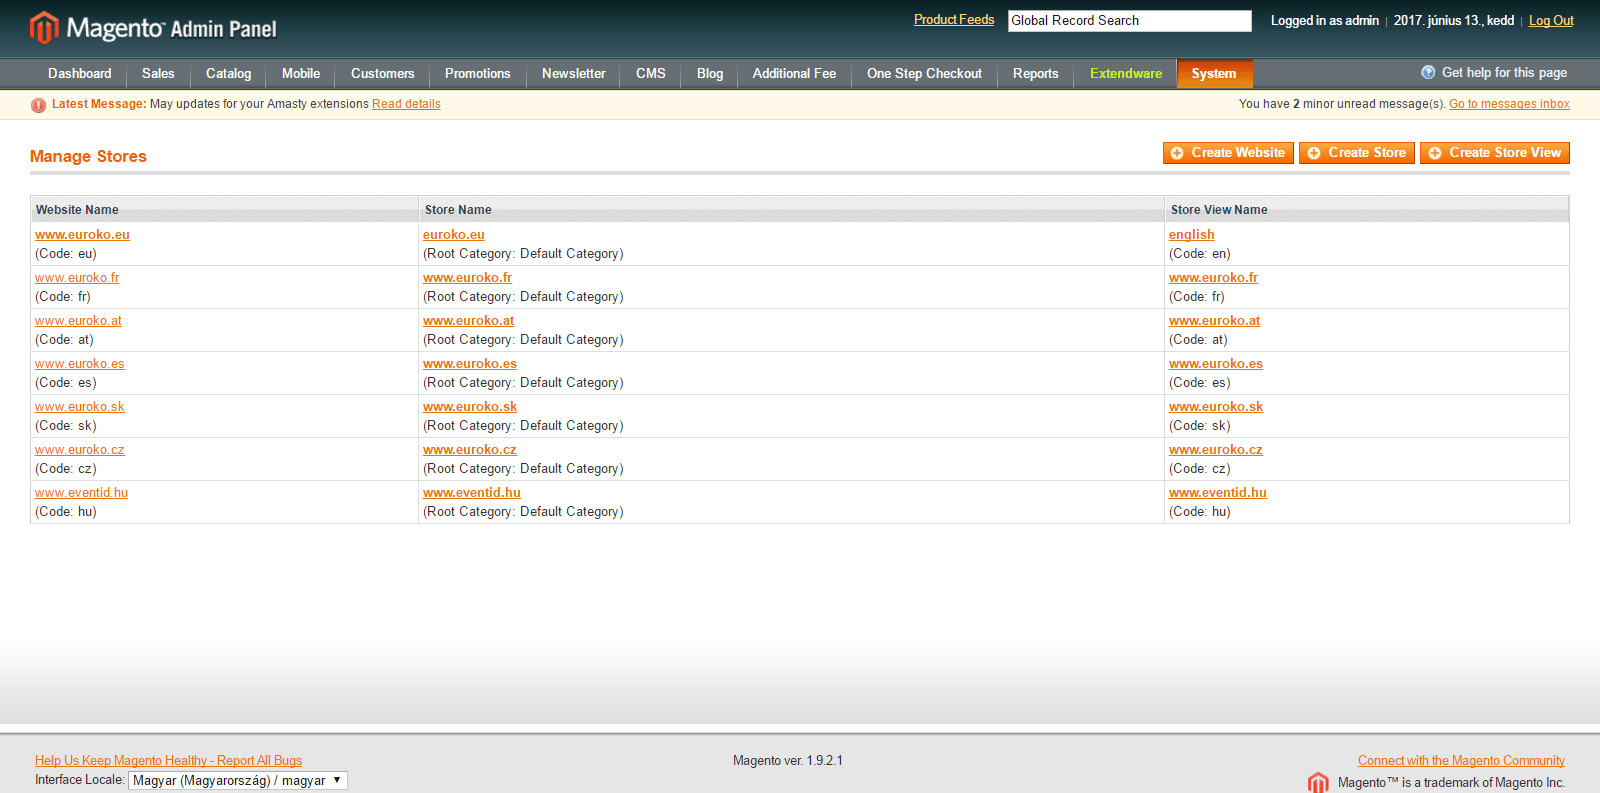Screen dimensions: 1600x793
Task: Click the Create Website button
Action: pos(1228,153)
